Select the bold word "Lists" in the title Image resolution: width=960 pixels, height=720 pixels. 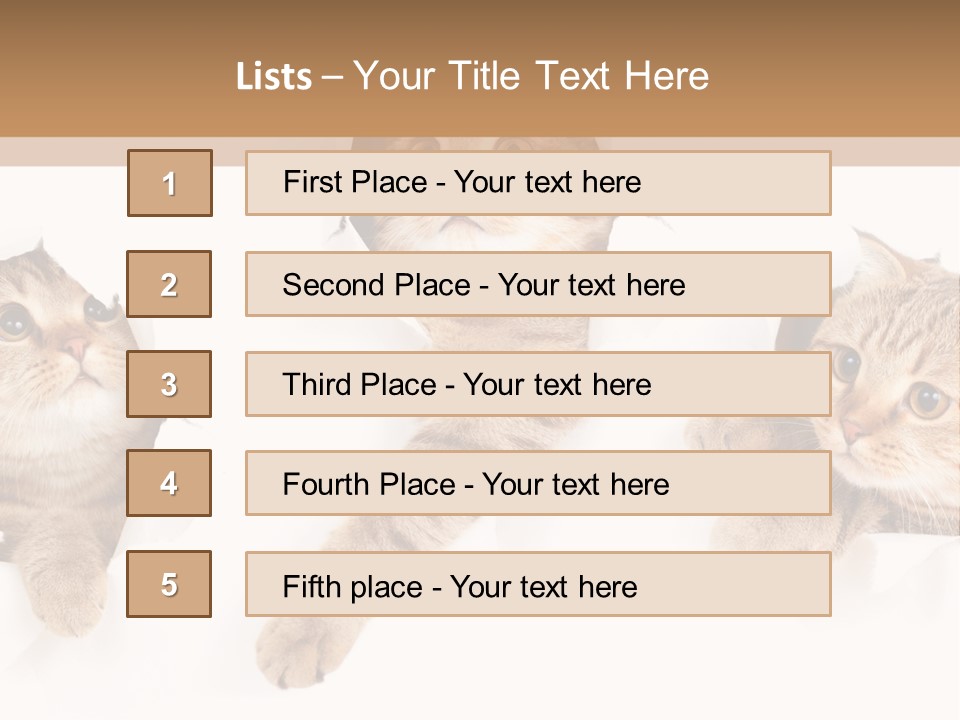click(274, 77)
